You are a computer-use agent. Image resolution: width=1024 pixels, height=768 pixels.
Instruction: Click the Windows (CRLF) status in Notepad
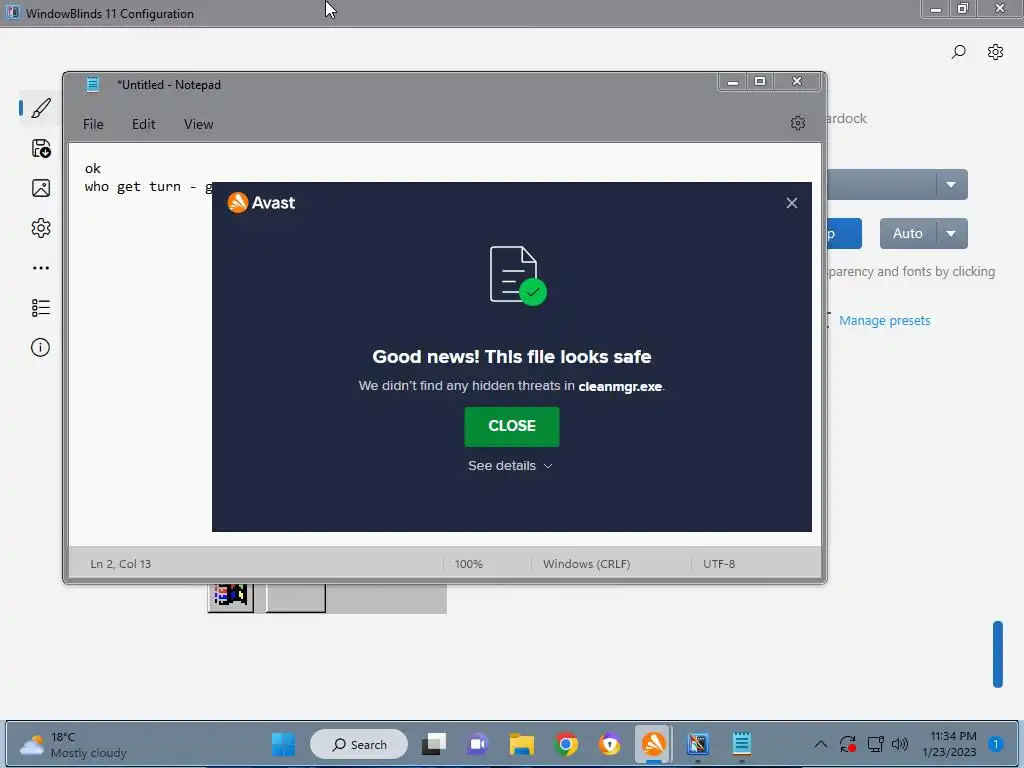tap(586, 564)
